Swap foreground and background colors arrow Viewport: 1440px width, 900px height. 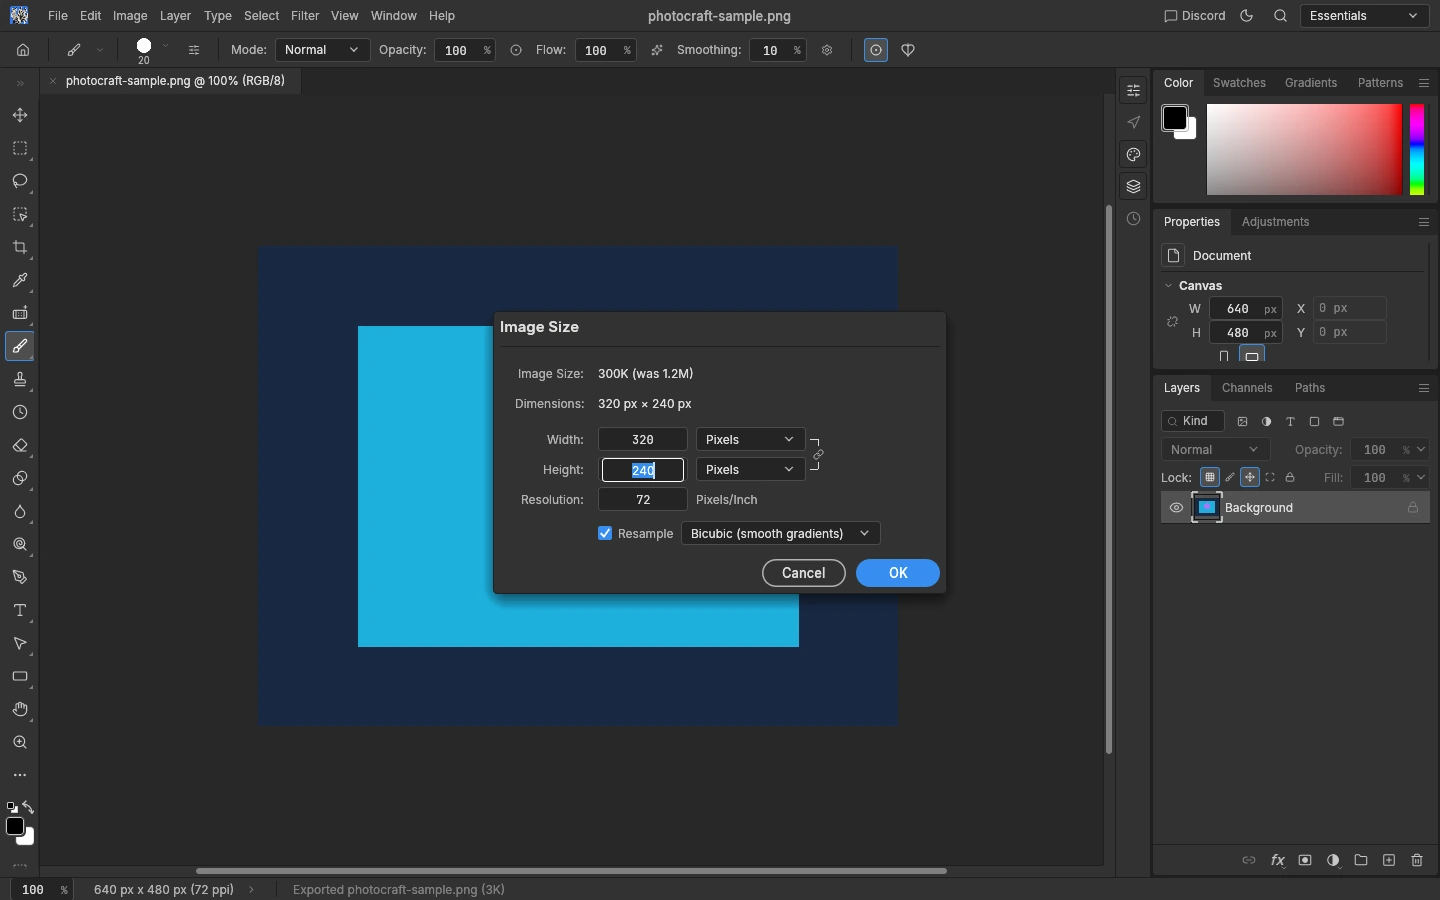(x=28, y=807)
